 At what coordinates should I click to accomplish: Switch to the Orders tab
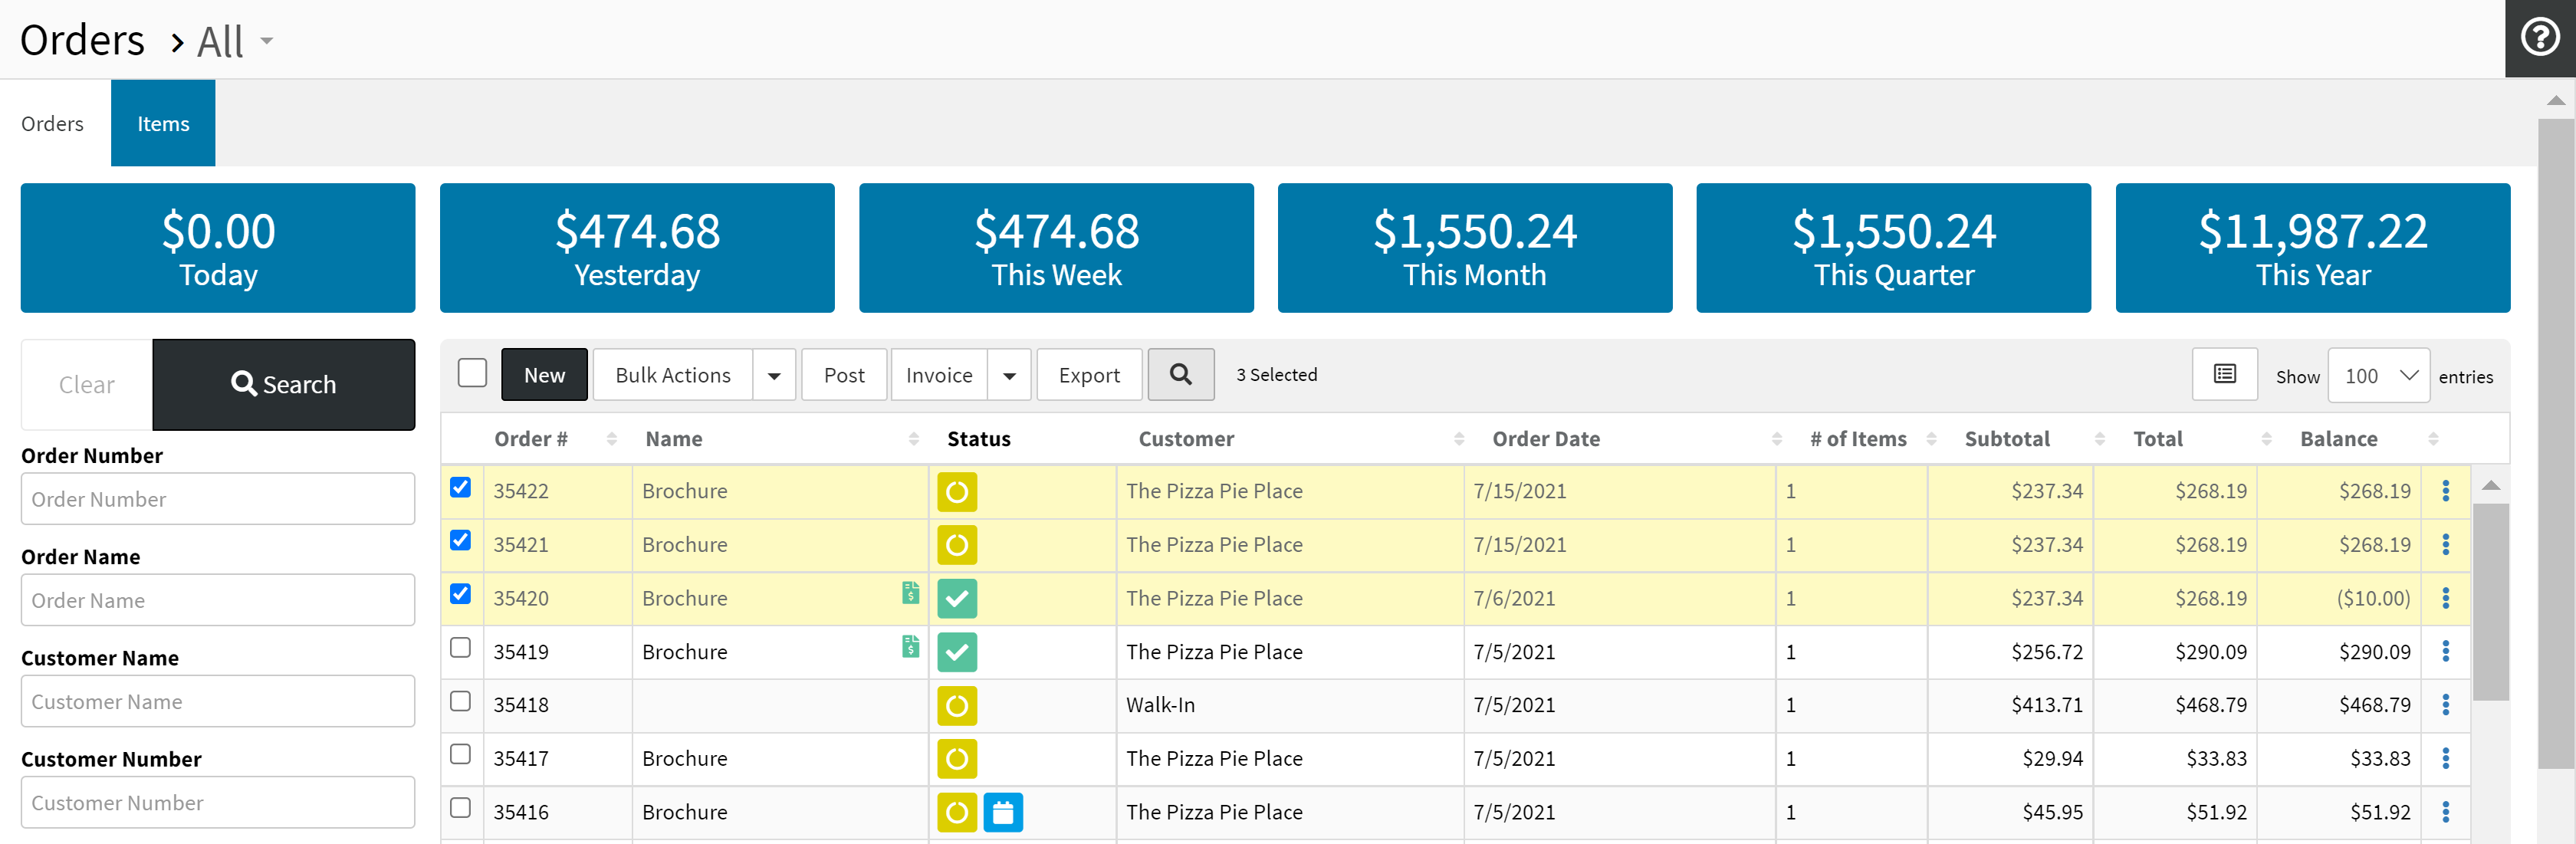tap(52, 124)
